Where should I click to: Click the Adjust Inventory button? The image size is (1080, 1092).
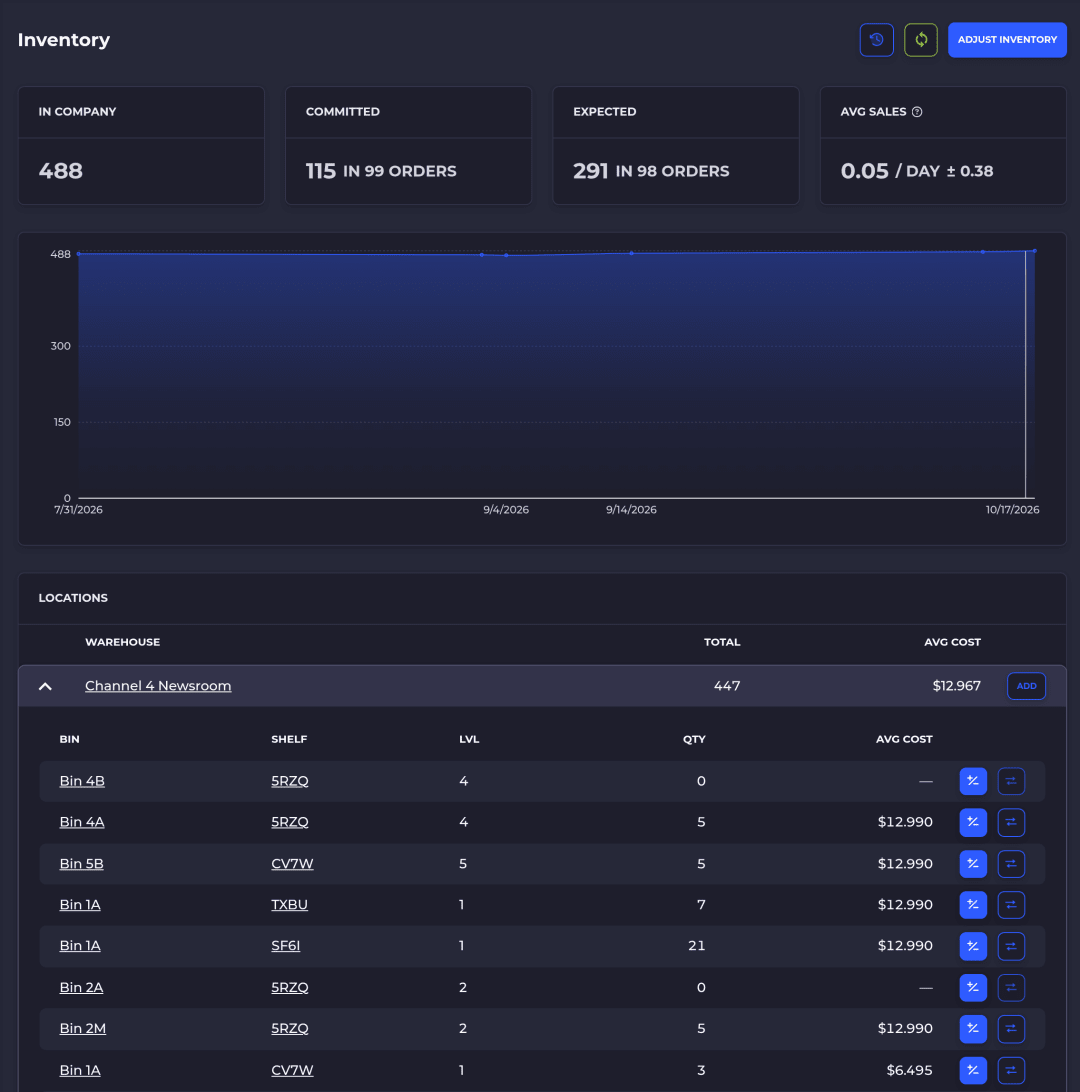pyautogui.click(x=1007, y=40)
